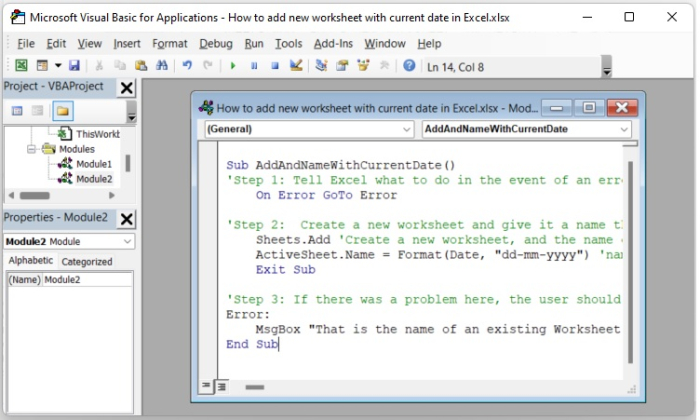The image size is (700, 420).
Task: Click the Project tree scroll right arrow
Action: pyautogui.click(x=112, y=195)
